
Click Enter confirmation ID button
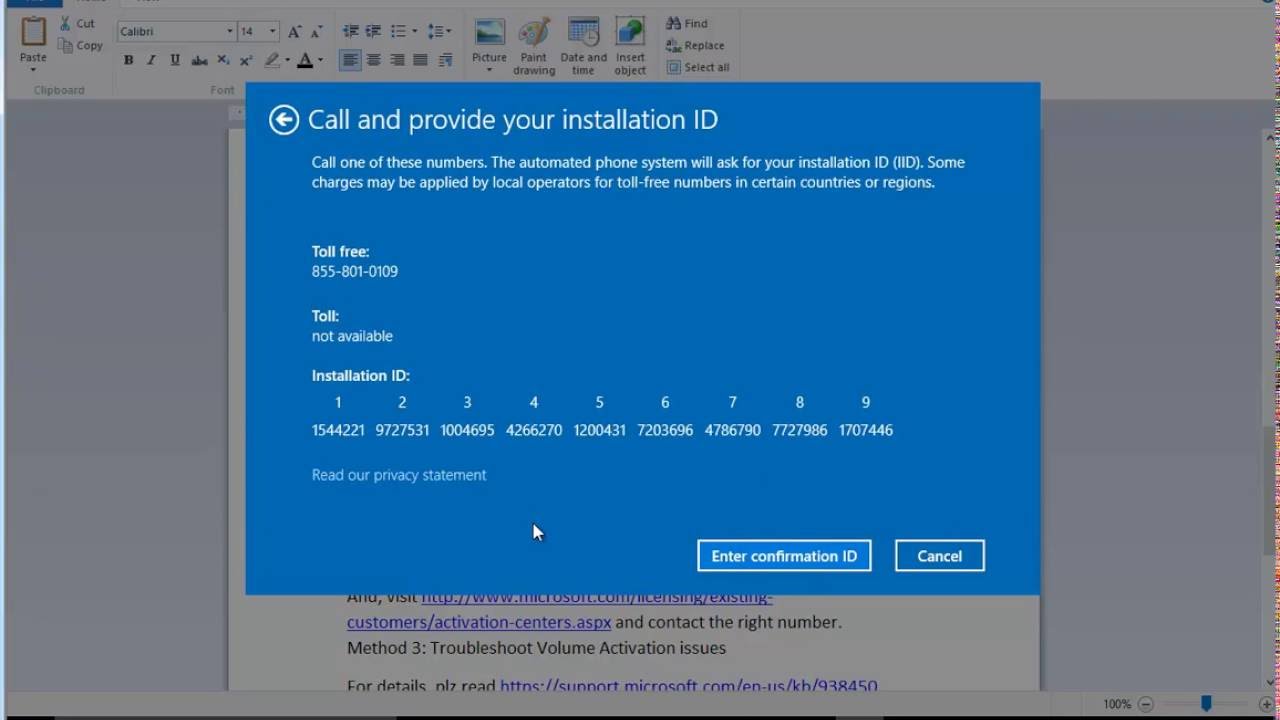tap(784, 556)
